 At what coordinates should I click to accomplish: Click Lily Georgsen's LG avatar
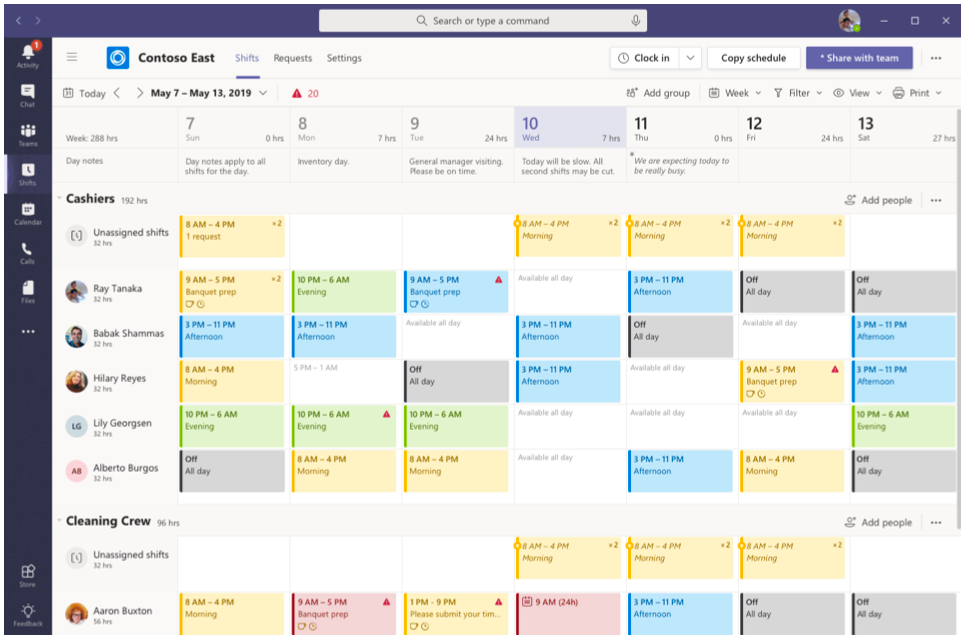76,426
